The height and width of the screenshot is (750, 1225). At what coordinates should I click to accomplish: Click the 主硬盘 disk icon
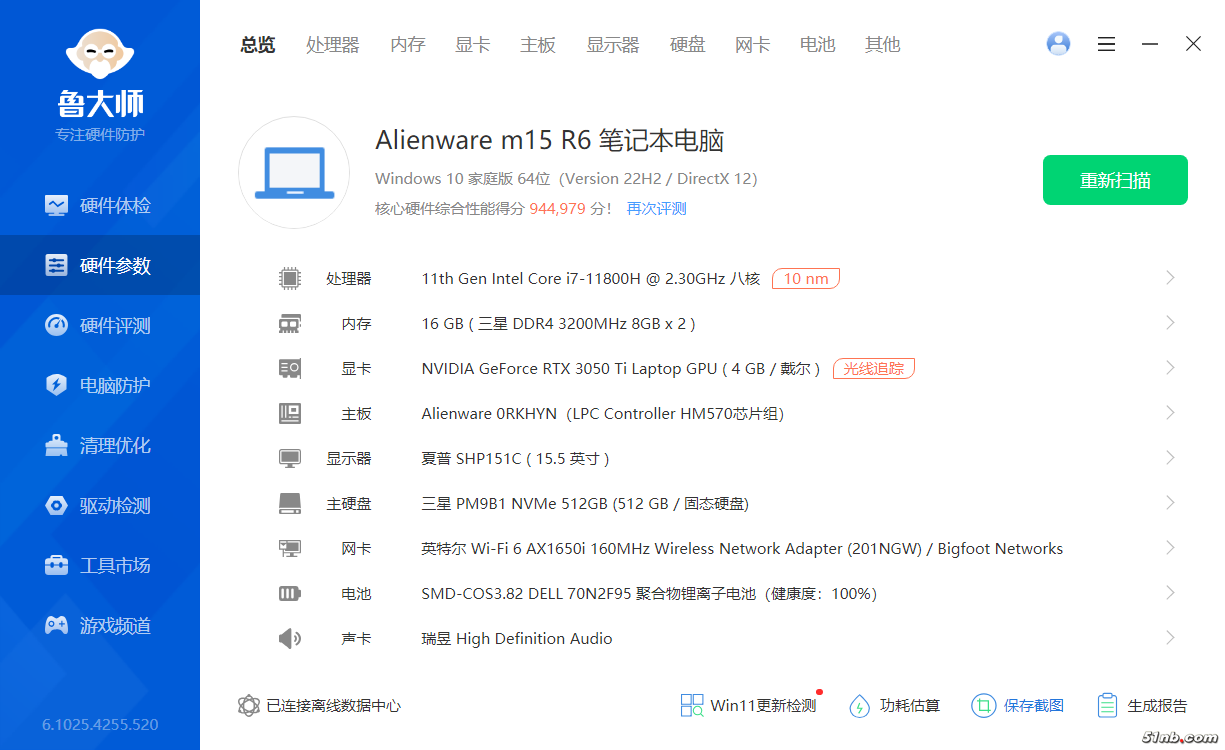click(290, 503)
